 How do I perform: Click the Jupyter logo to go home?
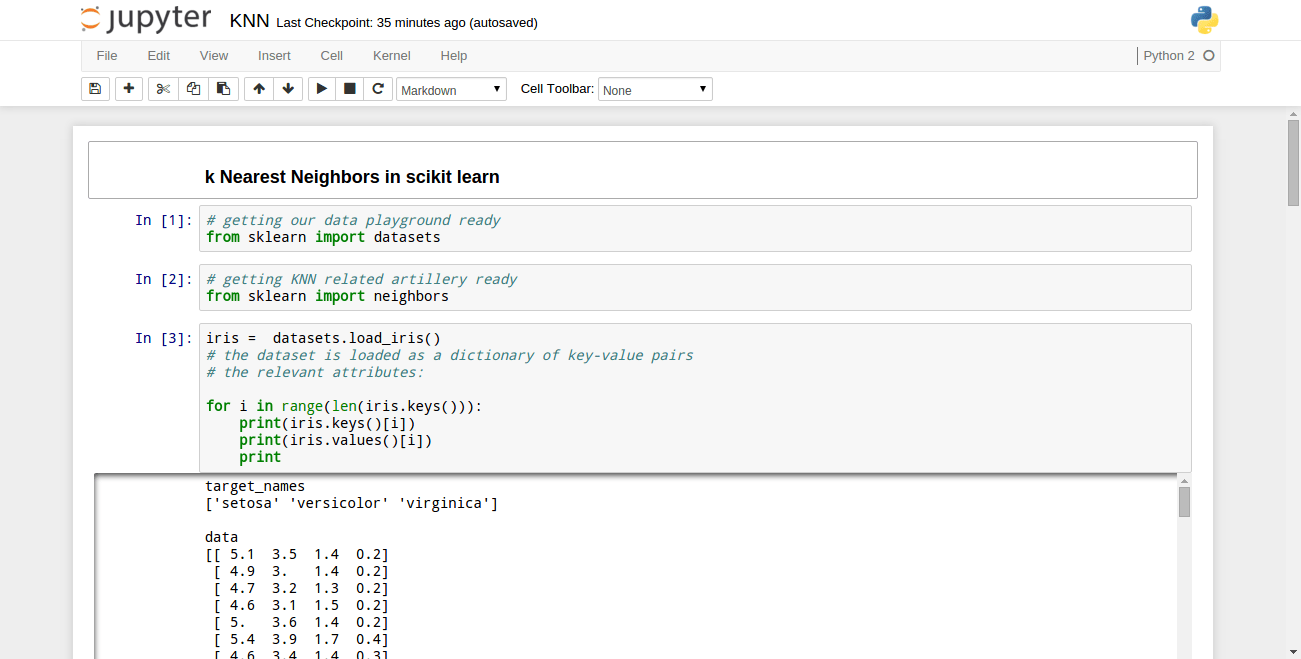tap(146, 19)
